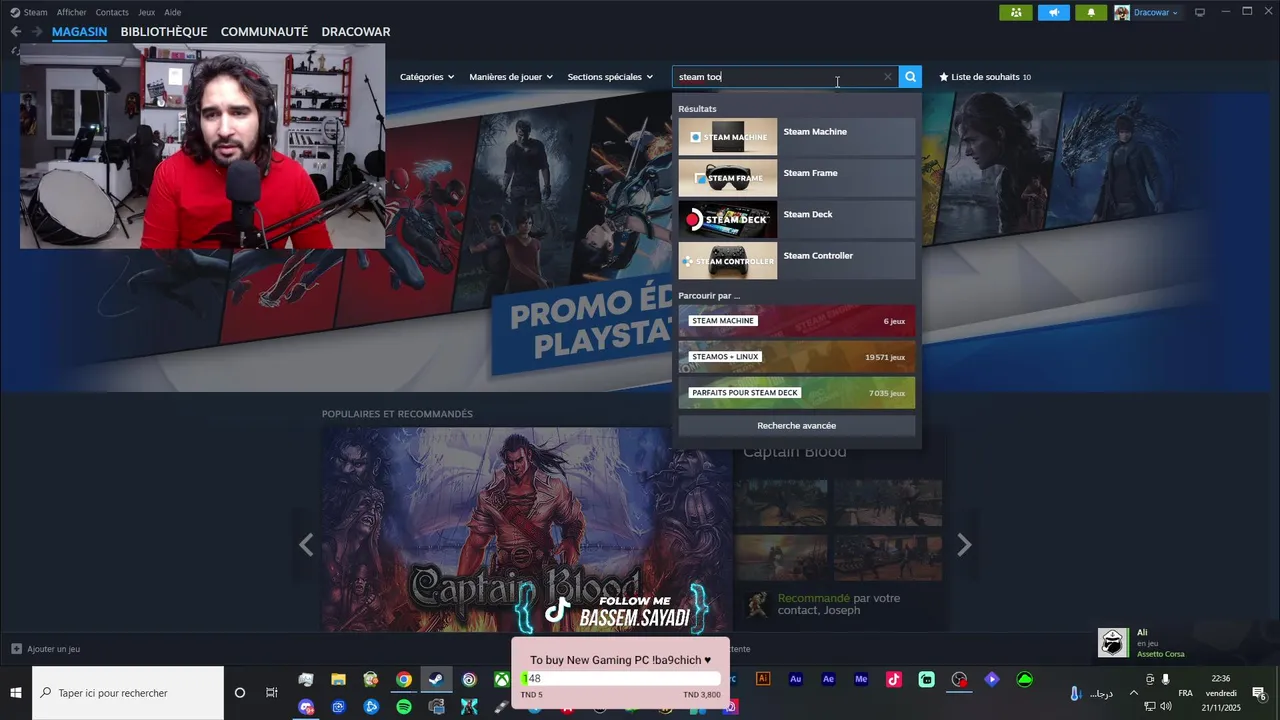Launch Google Chrome from the taskbar
This screenshot has width=1280, height=720.
[x=404, y=680]
